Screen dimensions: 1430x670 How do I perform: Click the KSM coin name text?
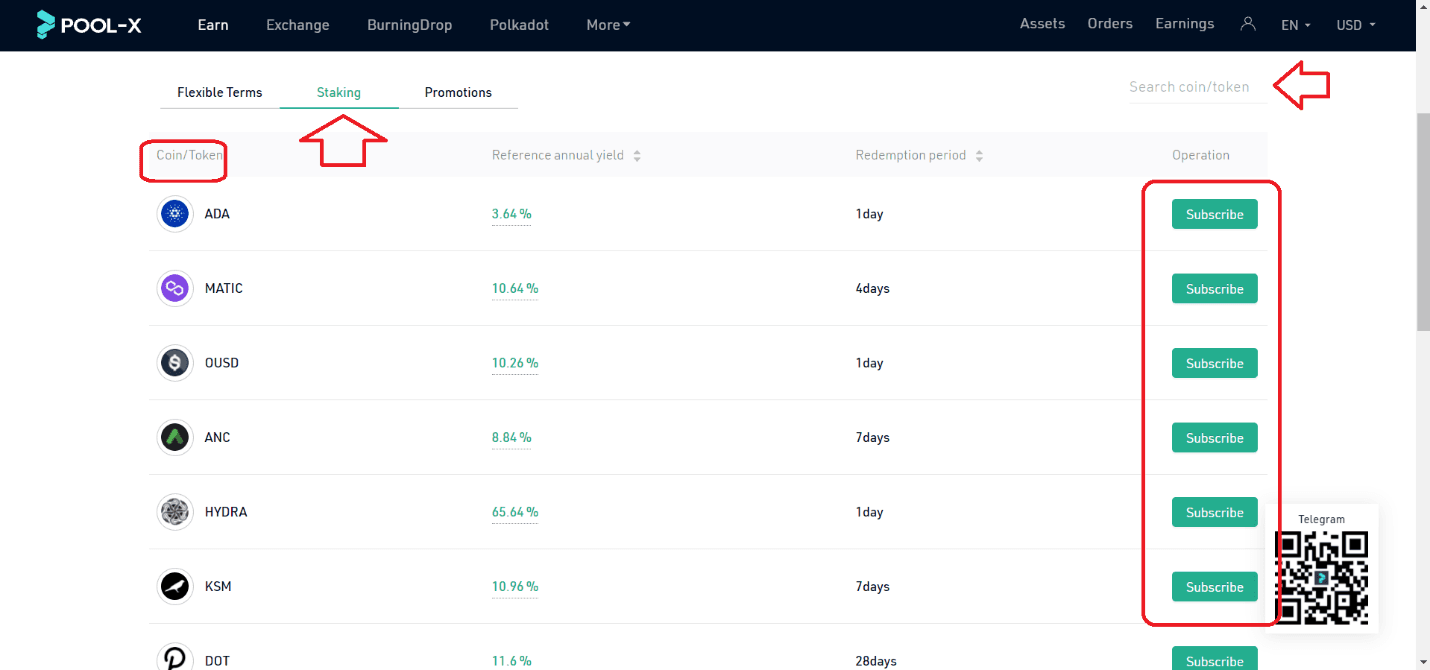click(x=218, y=586)
